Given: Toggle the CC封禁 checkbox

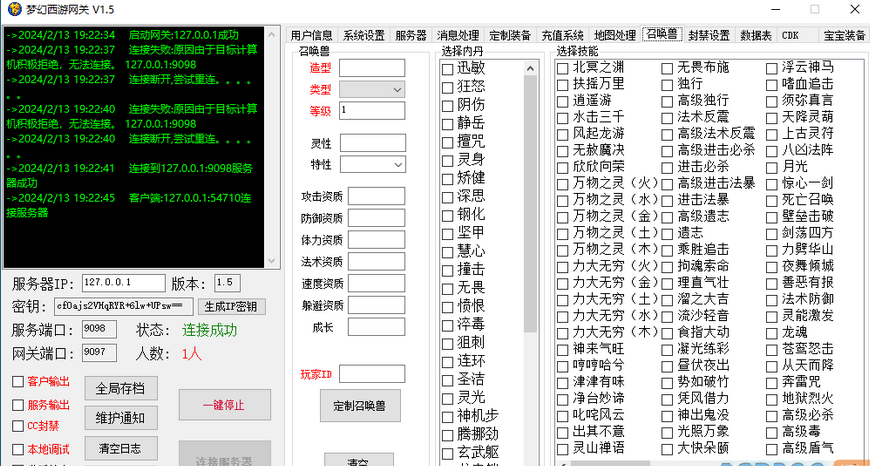Looking at the screenshot, I should pos(18,426).
